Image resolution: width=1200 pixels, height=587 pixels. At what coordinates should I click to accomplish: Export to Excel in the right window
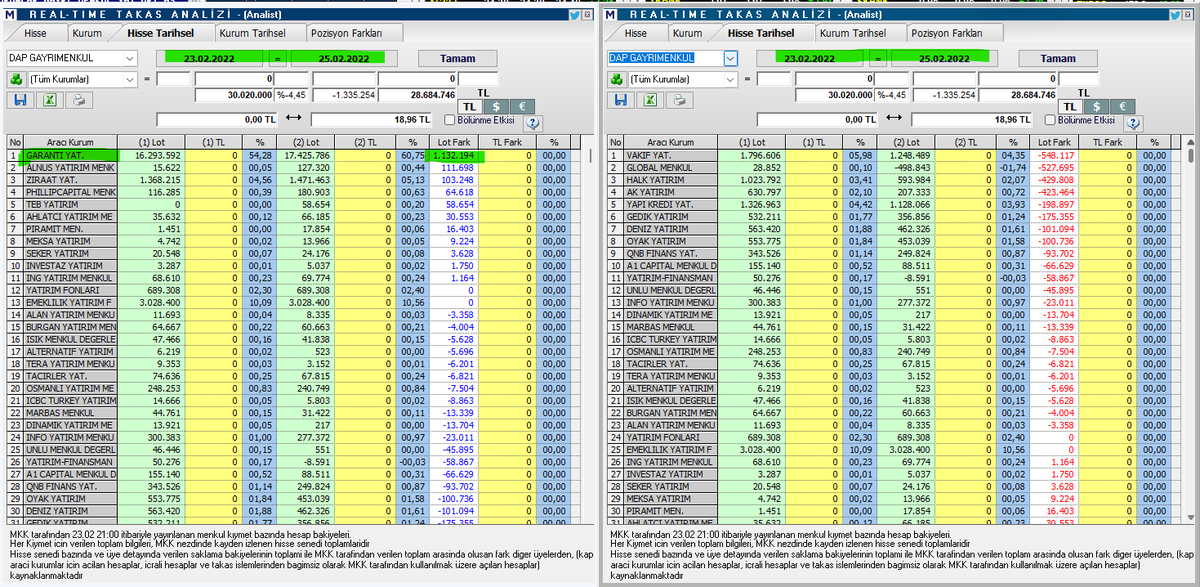point(651,100)
